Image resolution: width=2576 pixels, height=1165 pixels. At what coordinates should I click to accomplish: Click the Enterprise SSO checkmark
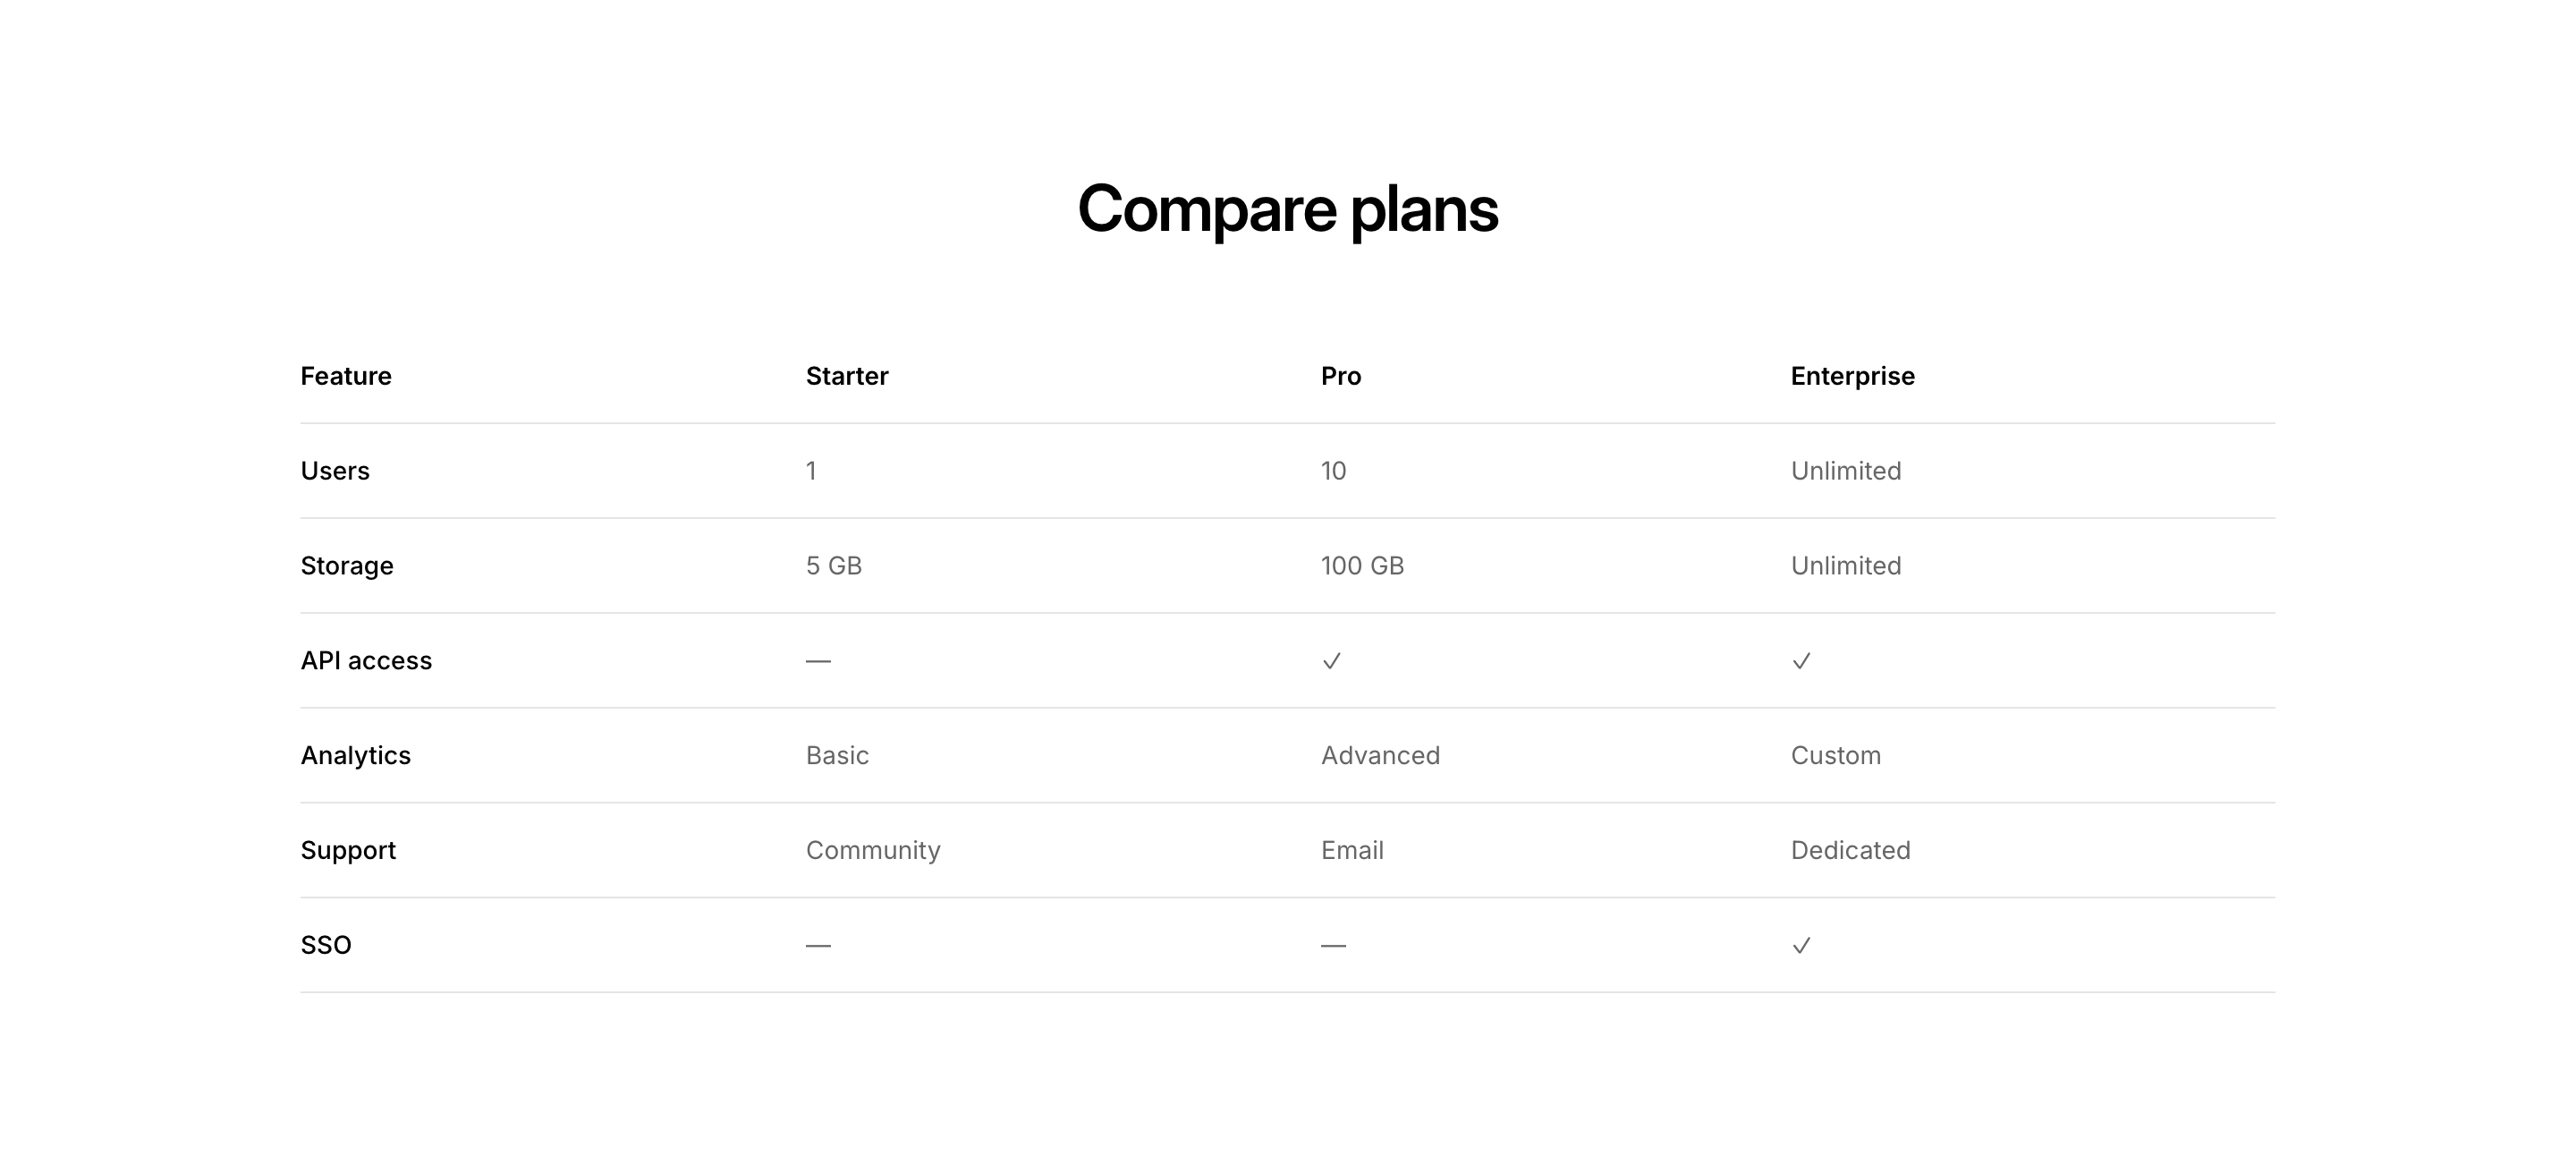pos(1801,946)
